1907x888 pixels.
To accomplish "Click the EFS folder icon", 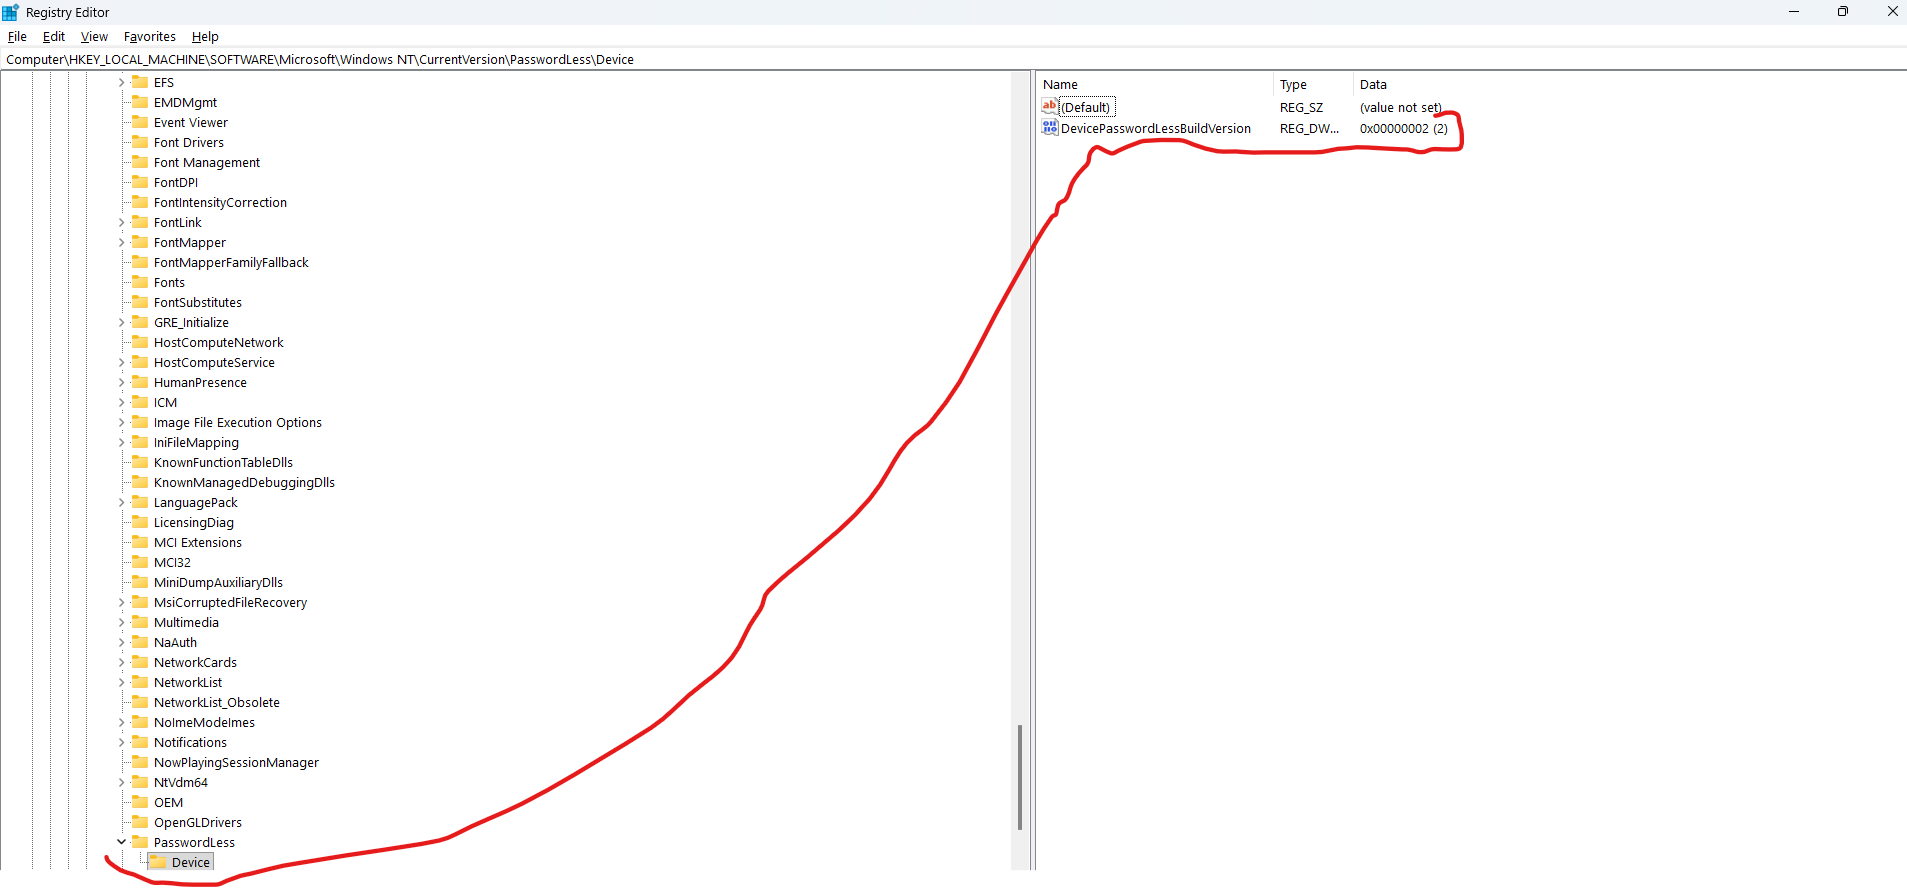I will coord(140,82).
